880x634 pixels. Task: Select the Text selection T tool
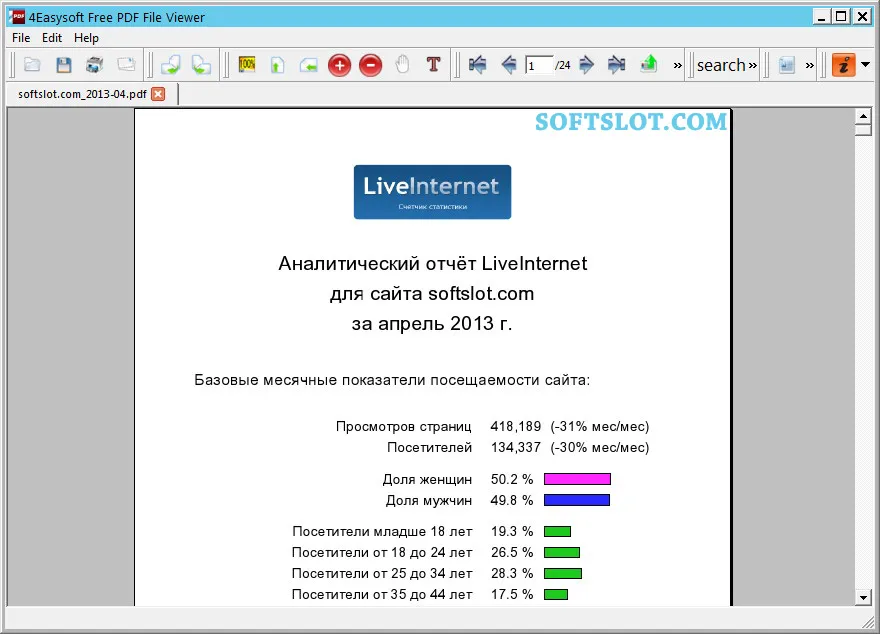pyautogui.click(x=433, y=65)
